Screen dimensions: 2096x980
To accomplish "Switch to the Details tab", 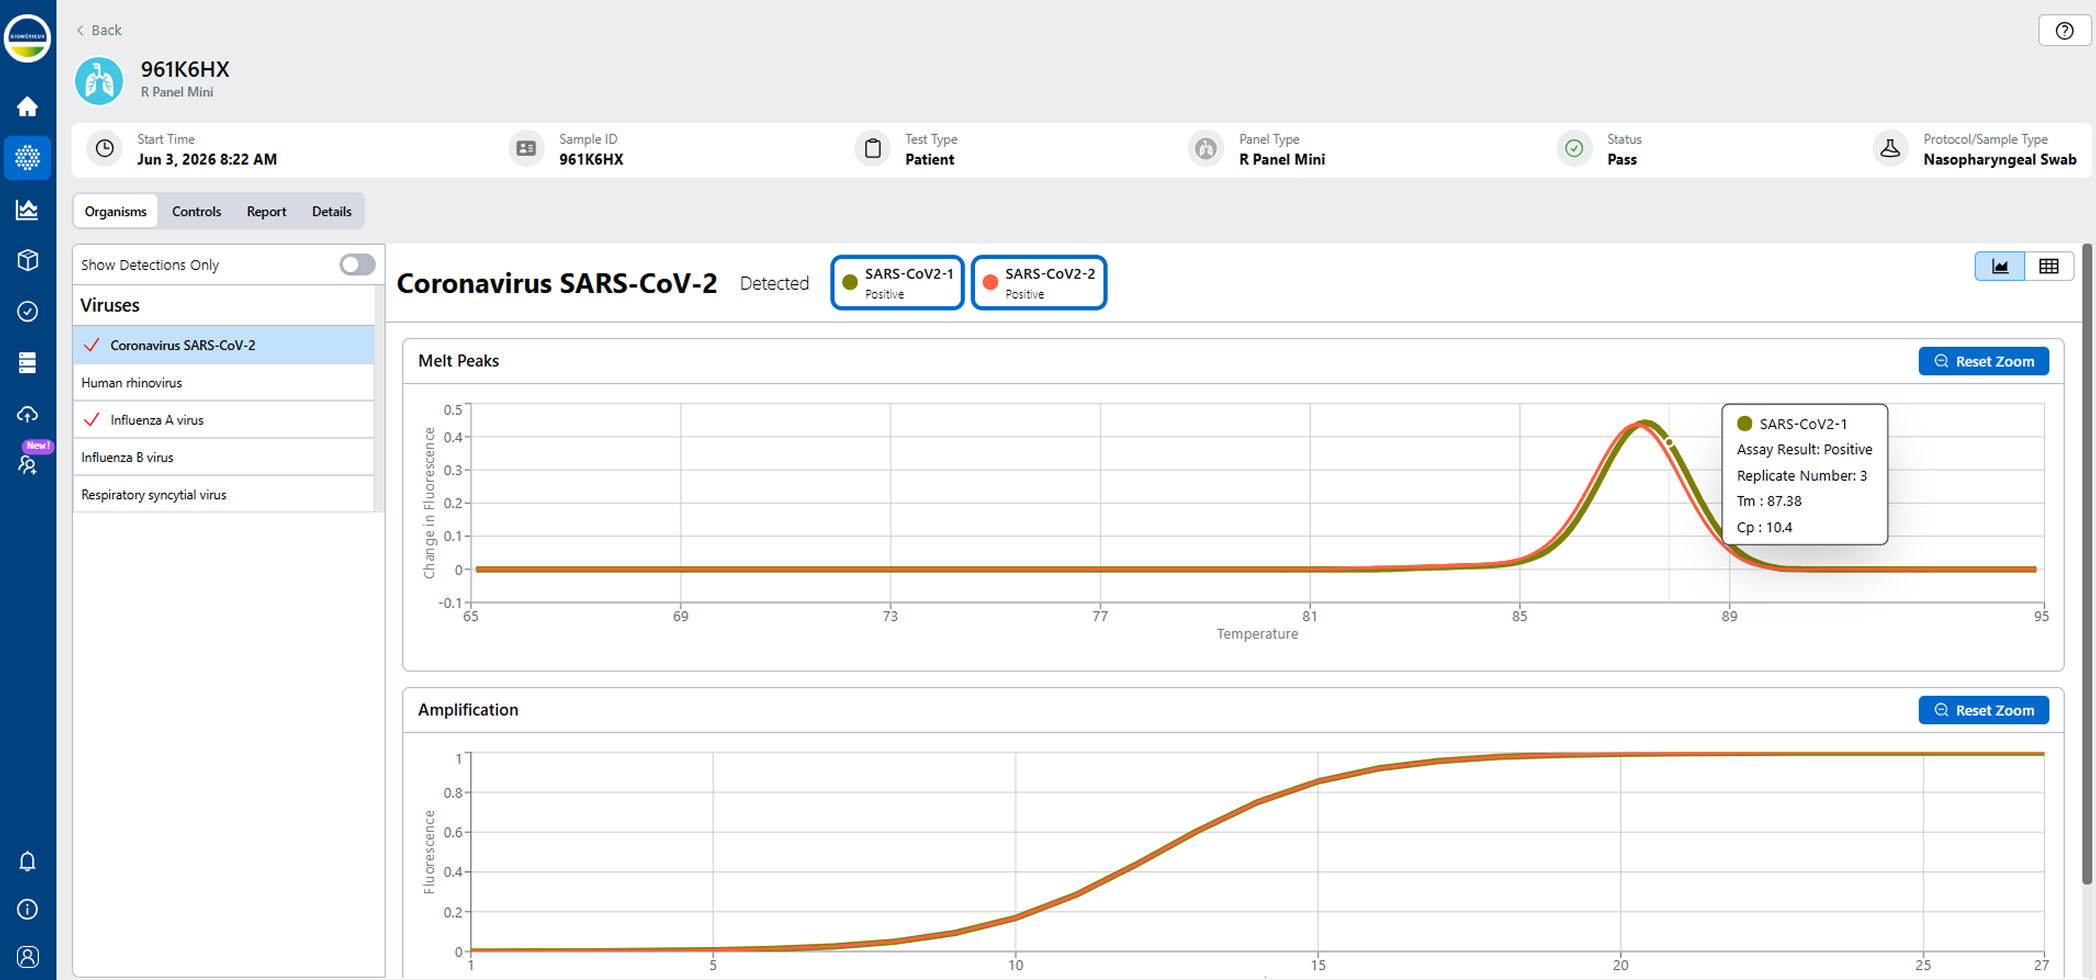I will [331, 211].
